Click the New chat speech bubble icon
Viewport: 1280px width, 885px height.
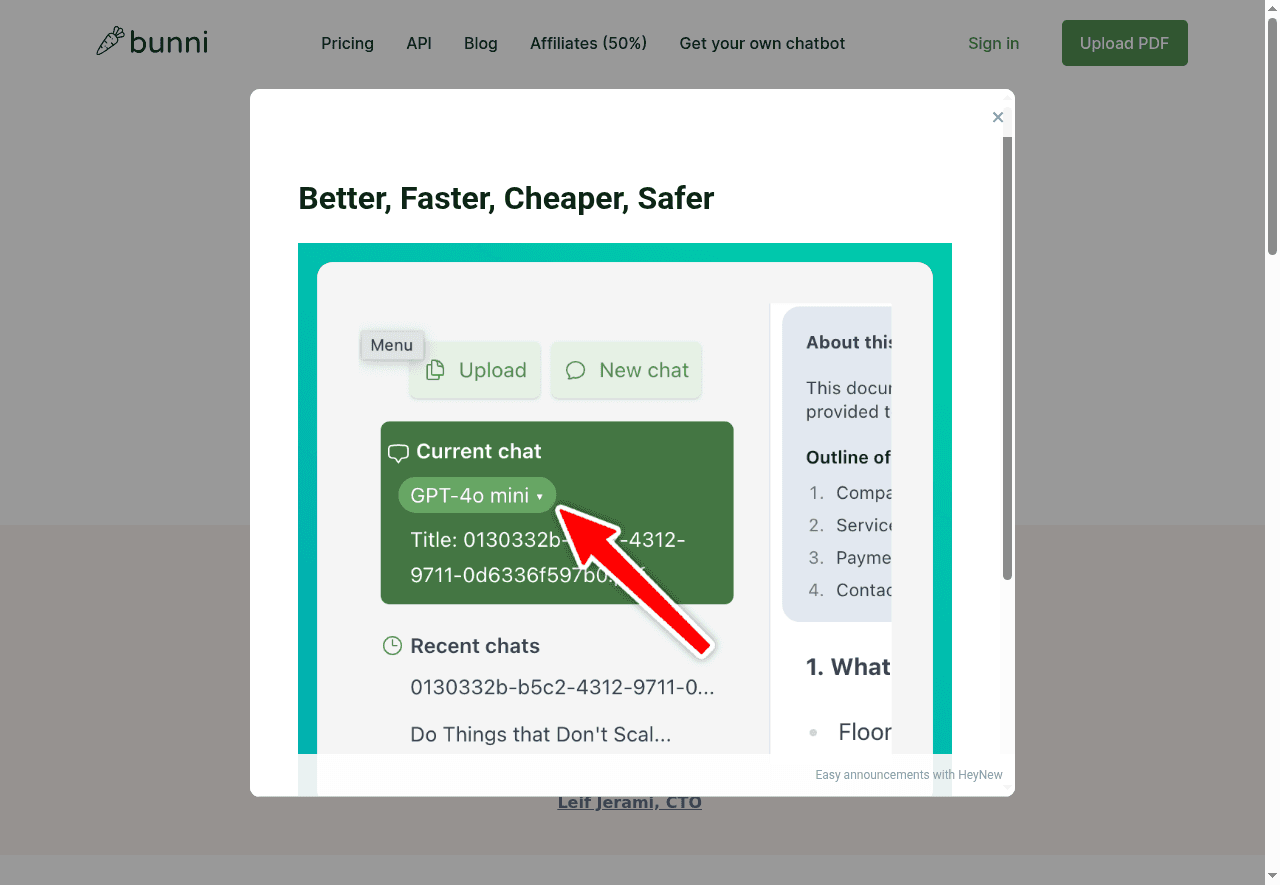576,371
